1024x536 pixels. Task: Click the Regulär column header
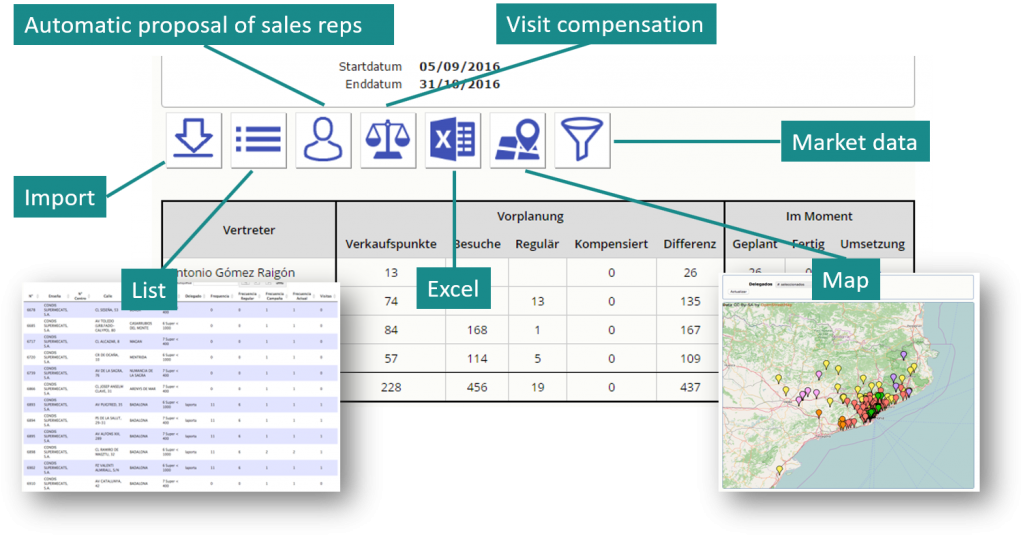536,244
